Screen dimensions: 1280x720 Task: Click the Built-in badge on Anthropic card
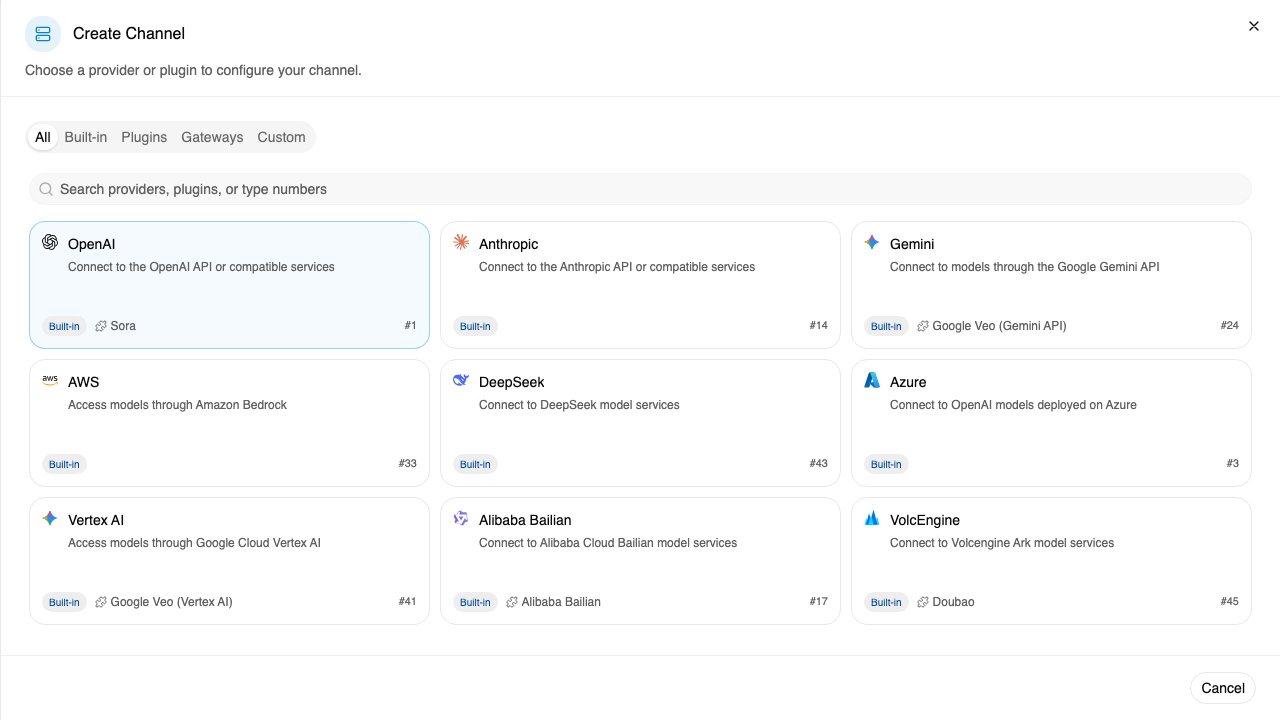(475, 326)
